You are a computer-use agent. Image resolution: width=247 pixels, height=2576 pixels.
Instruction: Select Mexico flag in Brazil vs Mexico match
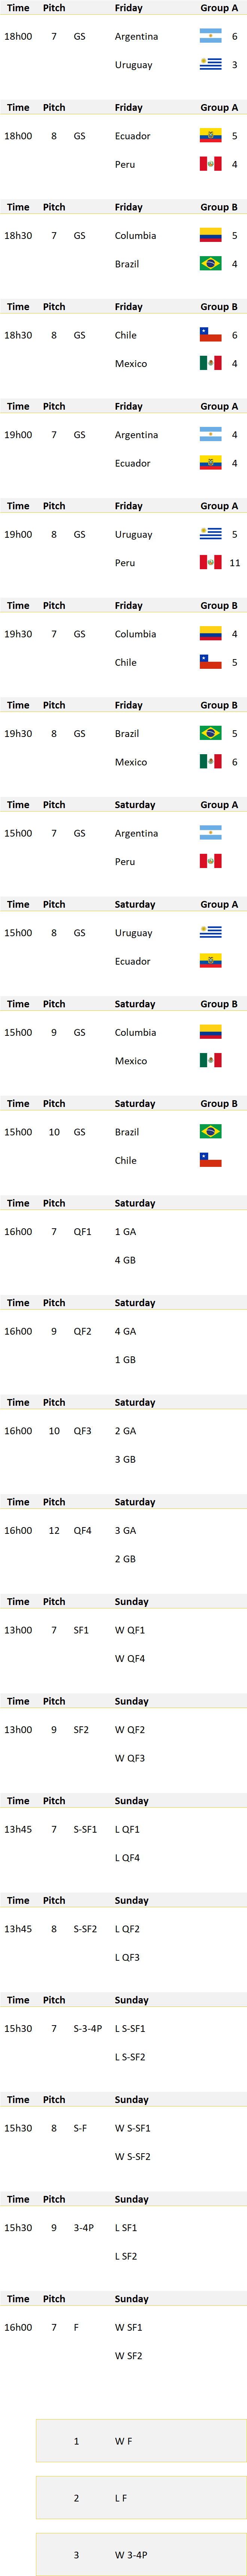(210, 762)
